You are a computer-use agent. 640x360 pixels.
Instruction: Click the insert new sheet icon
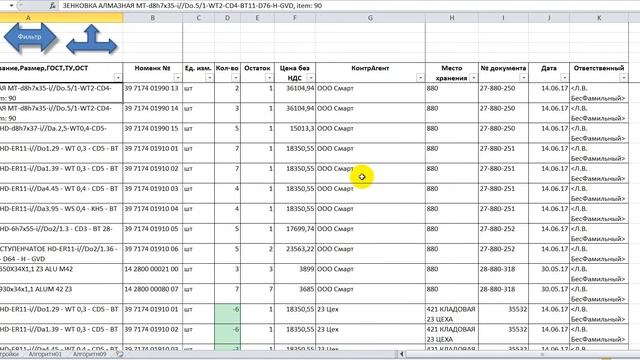click(120, 355)
